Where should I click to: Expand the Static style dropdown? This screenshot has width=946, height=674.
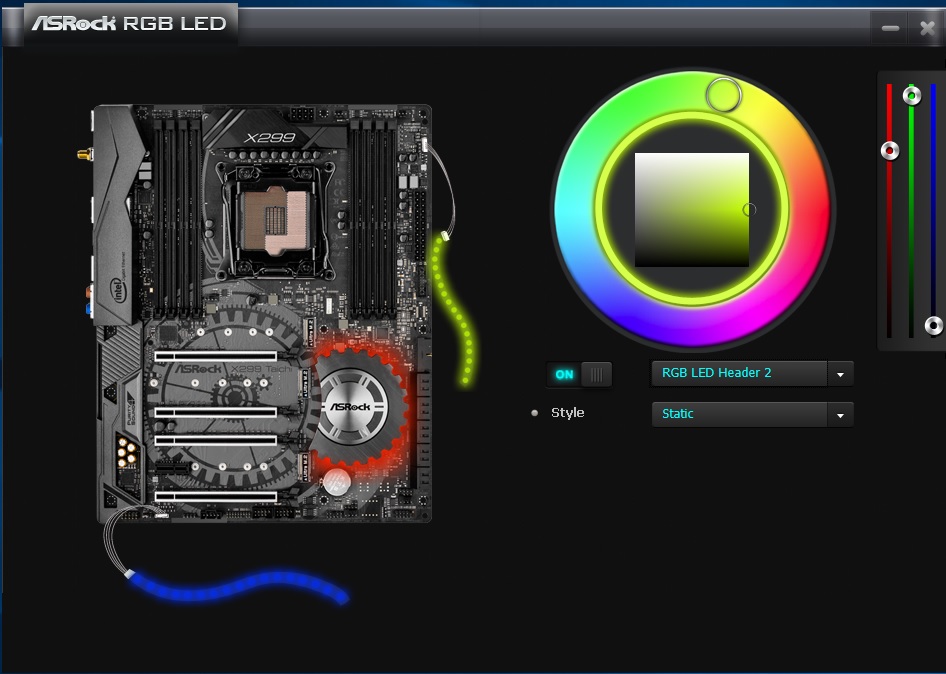click(752, 415)
